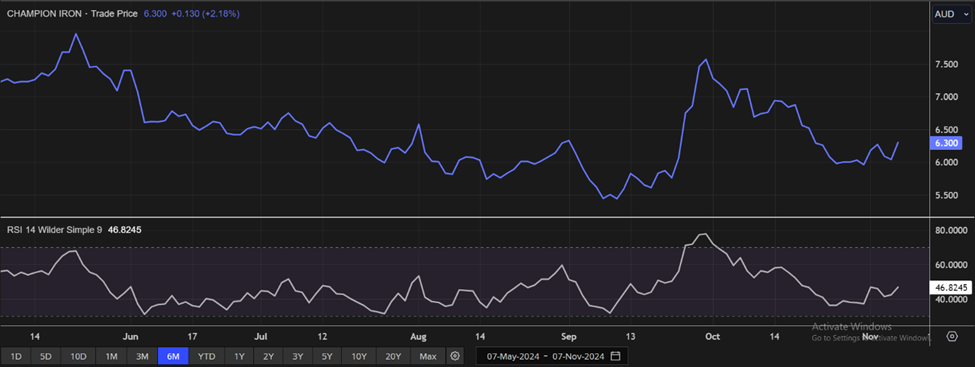975x367 pixels.
Task: Click the 6.300 current price tag on axis
Action: click(x=946, y=143)
